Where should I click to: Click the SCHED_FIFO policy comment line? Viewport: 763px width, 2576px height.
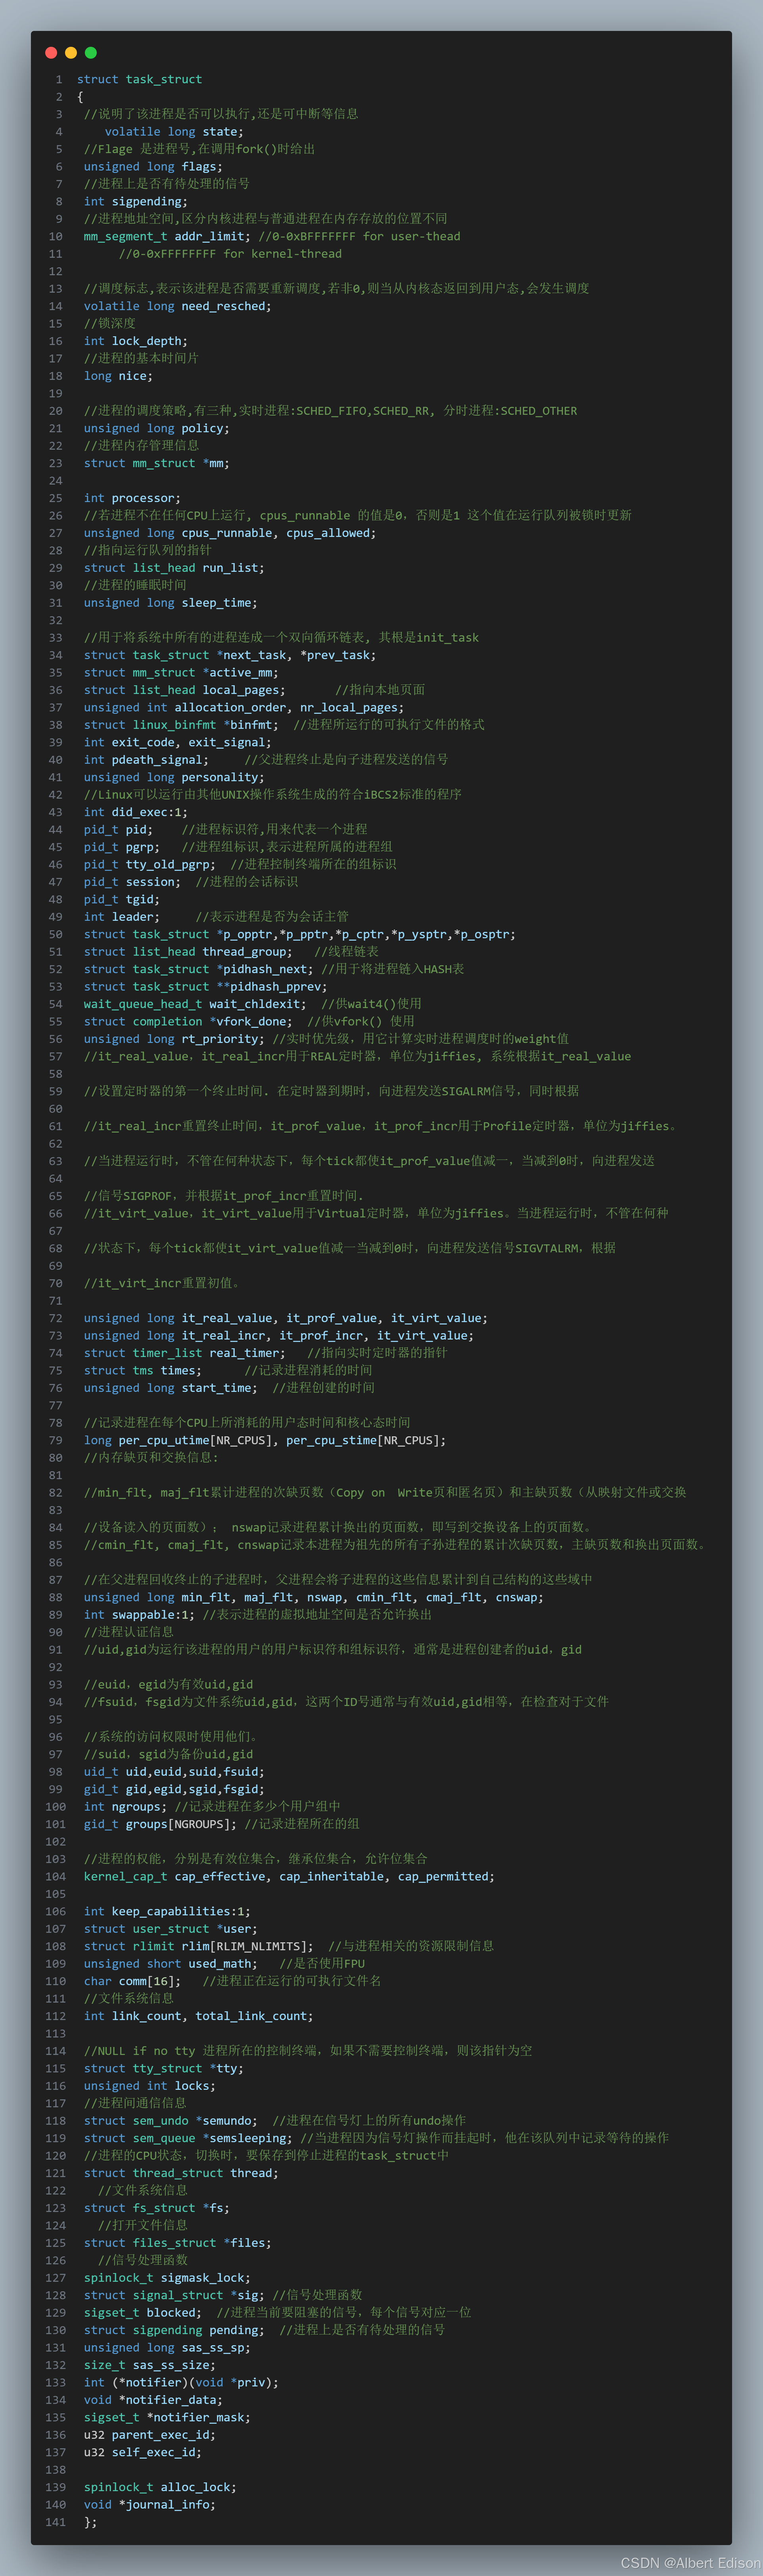tap(330, 411)
